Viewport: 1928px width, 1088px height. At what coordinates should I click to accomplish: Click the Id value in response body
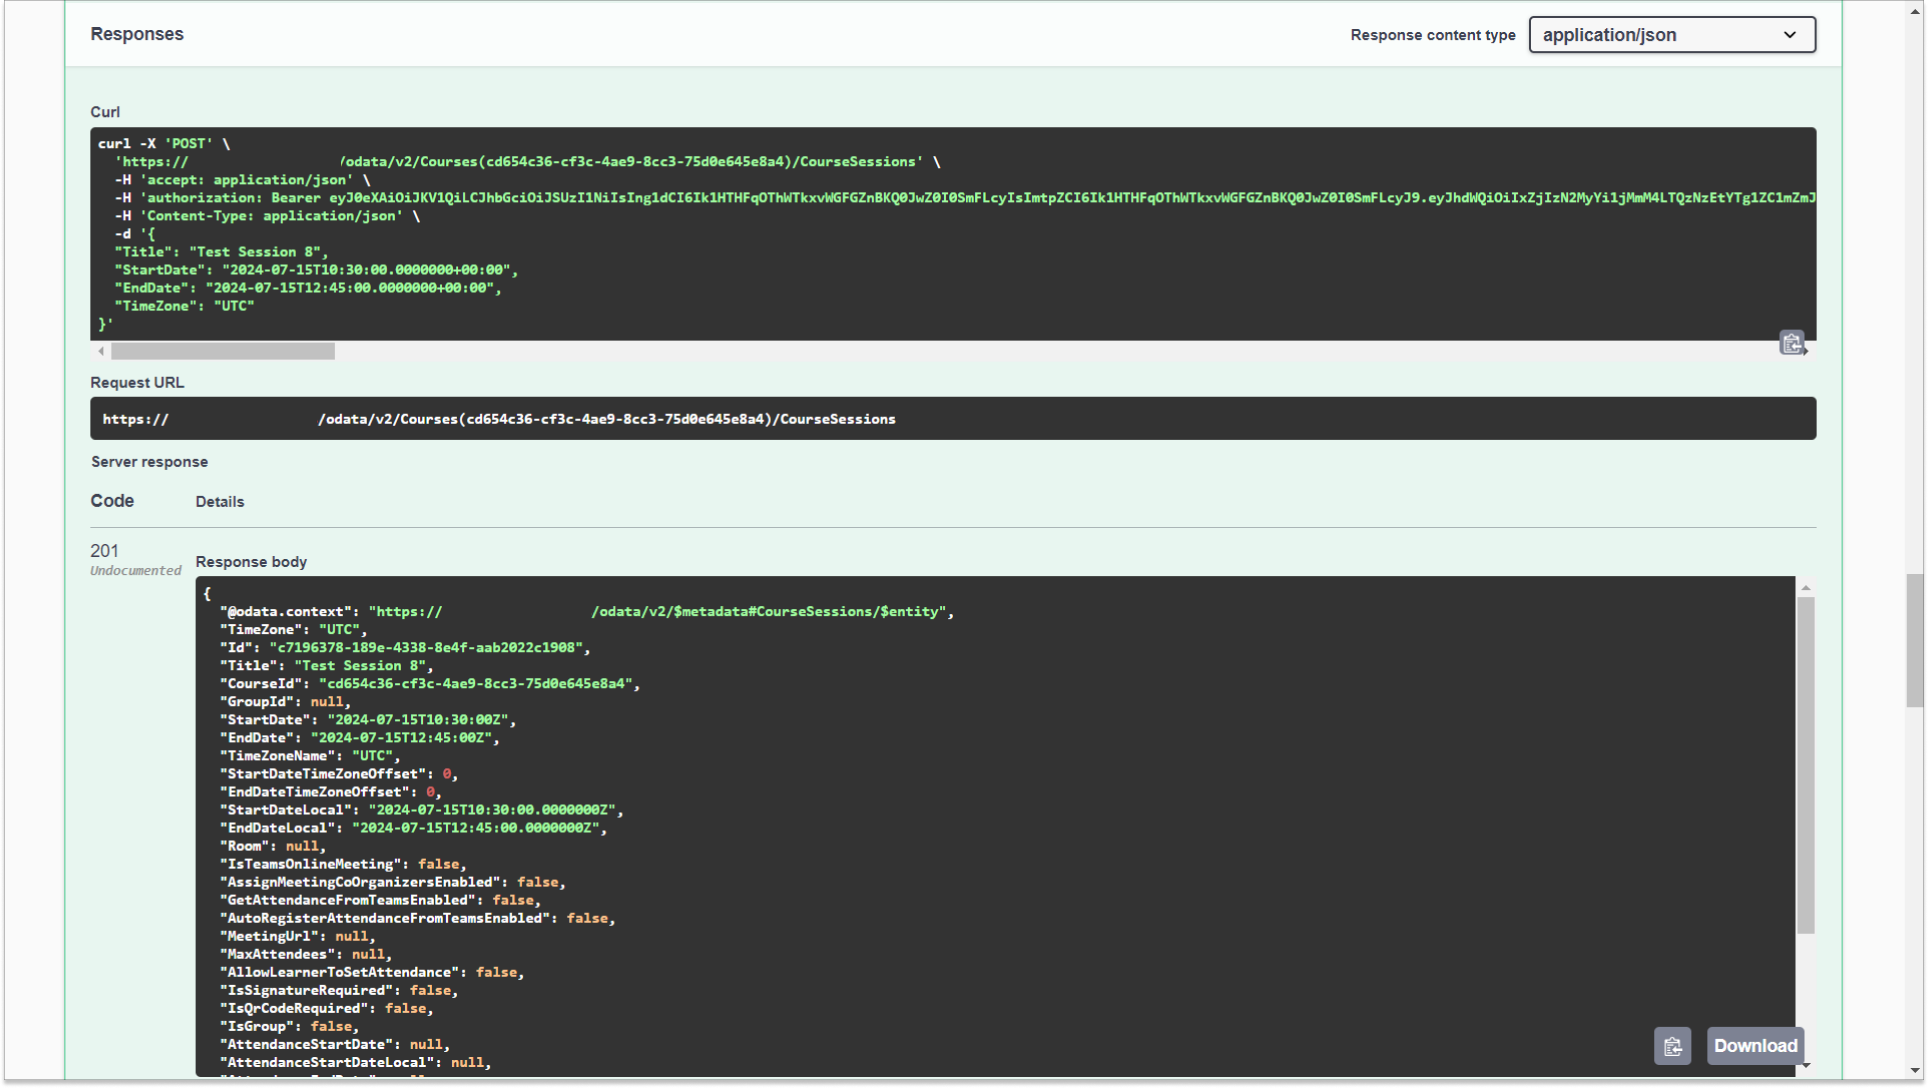(426, 648)
